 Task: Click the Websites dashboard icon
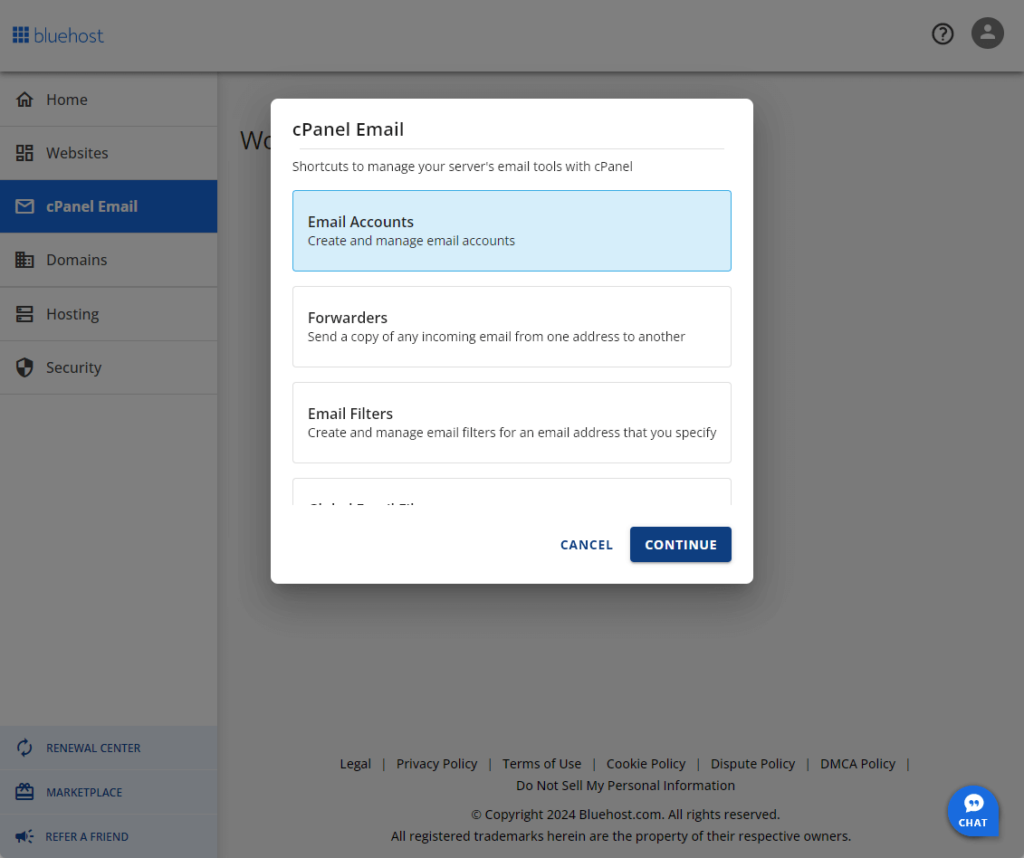[x=25, y=153]
